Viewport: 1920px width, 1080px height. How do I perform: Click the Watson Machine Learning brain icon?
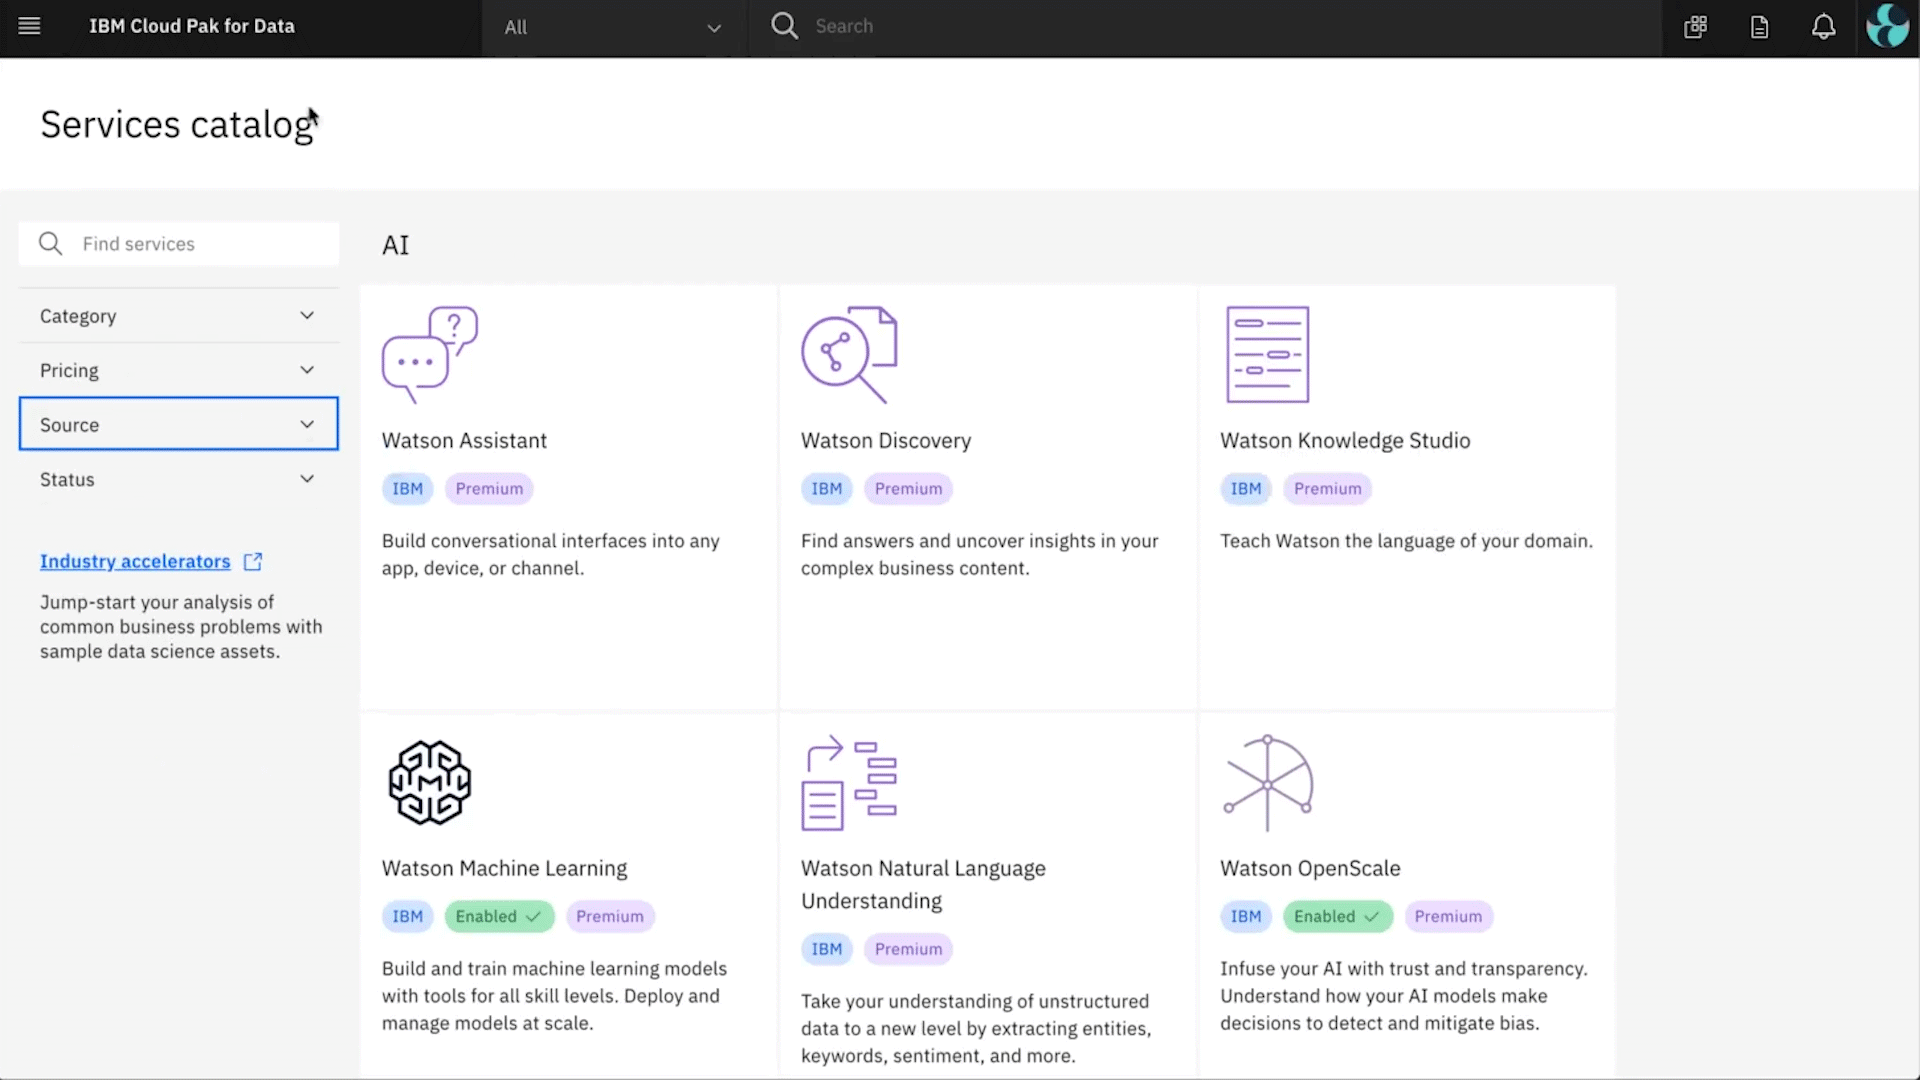[x=430, y=783]
